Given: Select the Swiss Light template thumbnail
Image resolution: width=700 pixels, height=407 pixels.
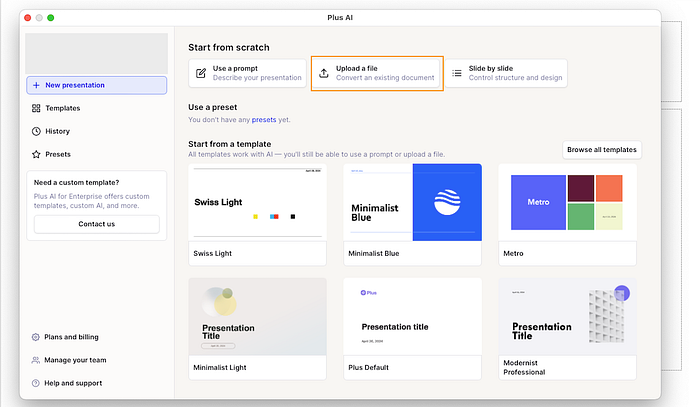Looking at the screenshot, I should 258,203.
